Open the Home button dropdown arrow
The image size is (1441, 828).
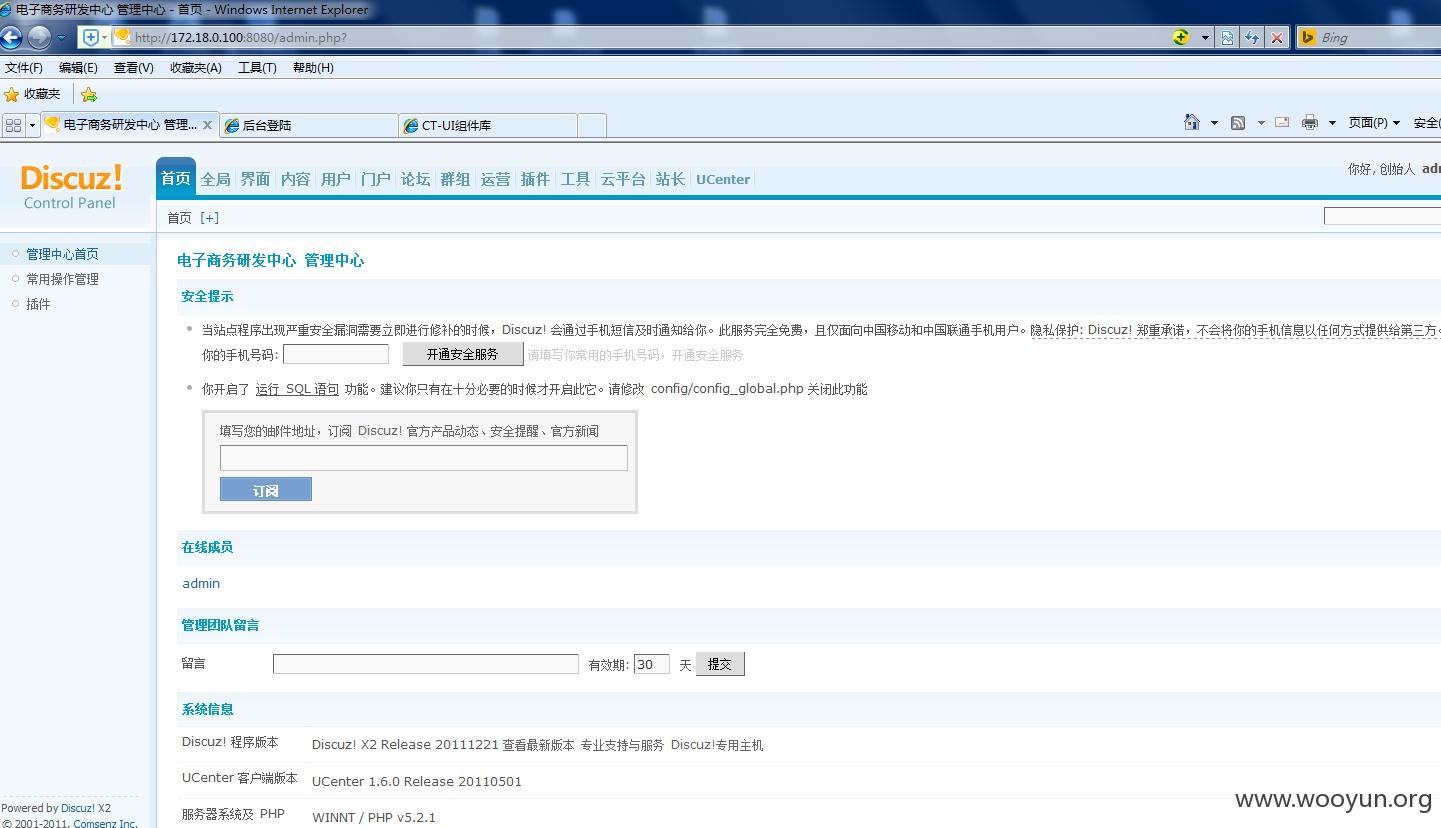click(1215, 123)
